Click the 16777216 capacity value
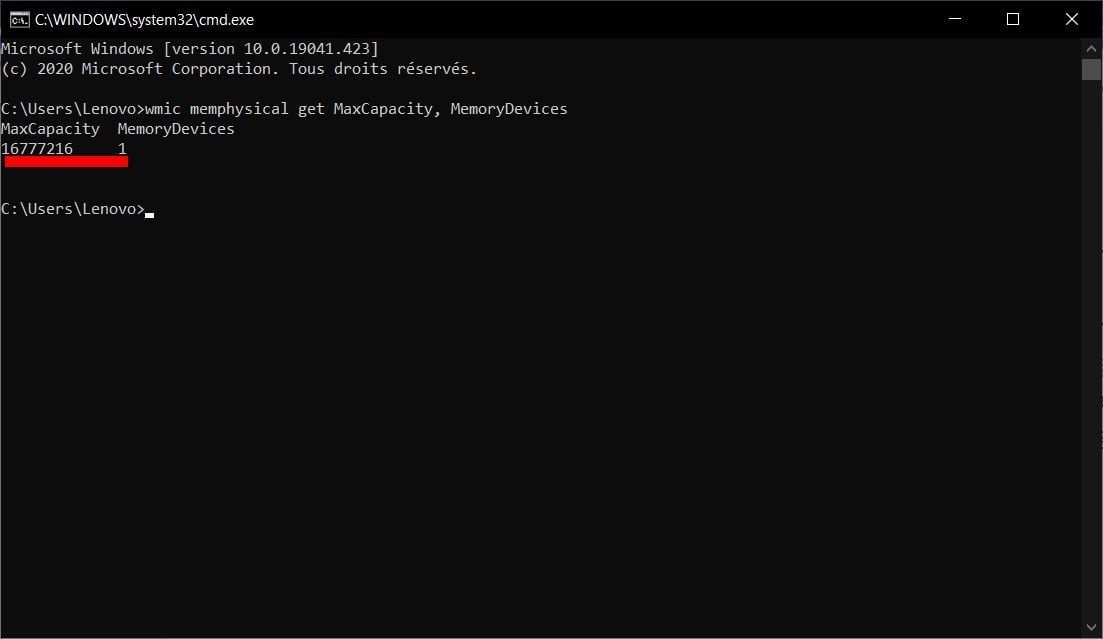Viewport: 1103px width, 639px height. (x=37, y=148)
